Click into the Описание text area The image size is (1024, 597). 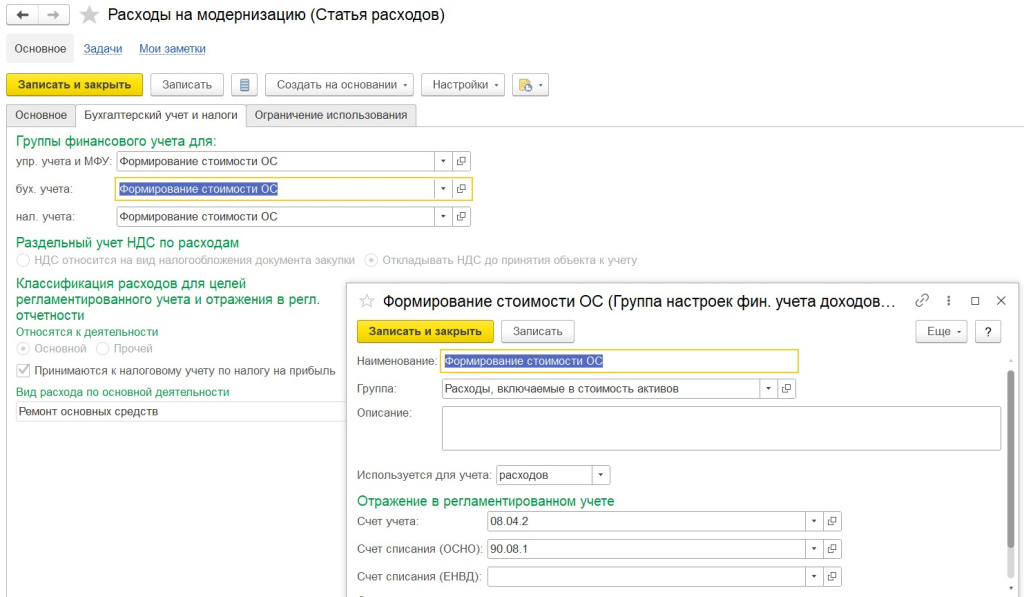point(722,428)
